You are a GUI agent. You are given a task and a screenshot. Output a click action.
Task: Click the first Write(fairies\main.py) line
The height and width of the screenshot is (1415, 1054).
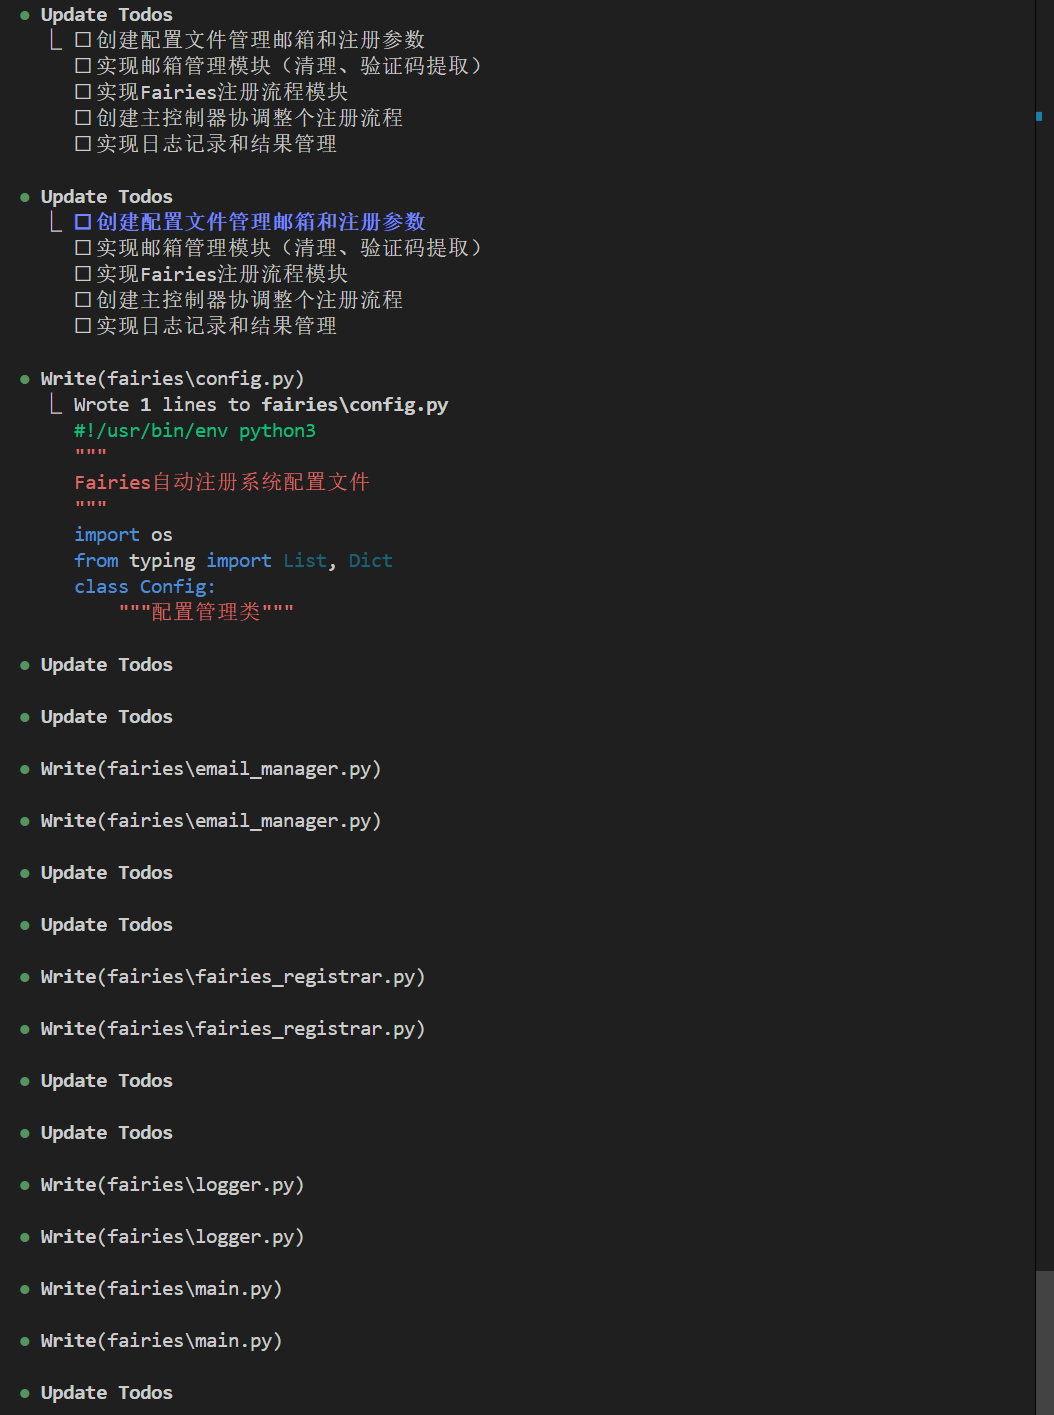[161, 1289]
